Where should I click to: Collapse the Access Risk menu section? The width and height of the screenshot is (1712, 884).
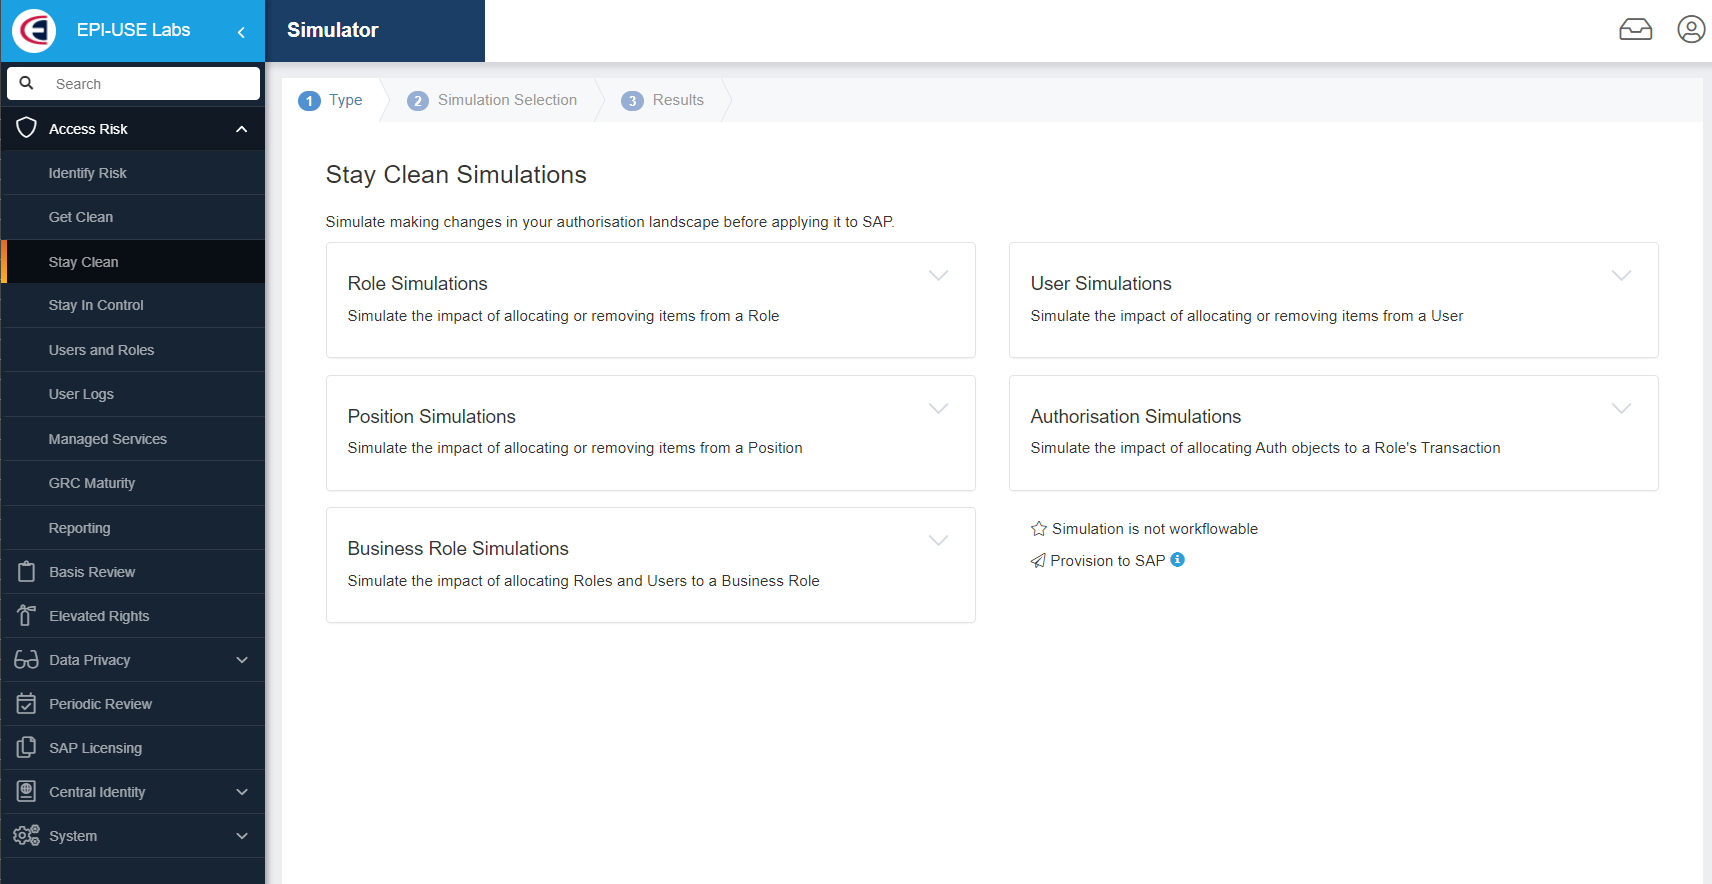click(x=241, y=129)
